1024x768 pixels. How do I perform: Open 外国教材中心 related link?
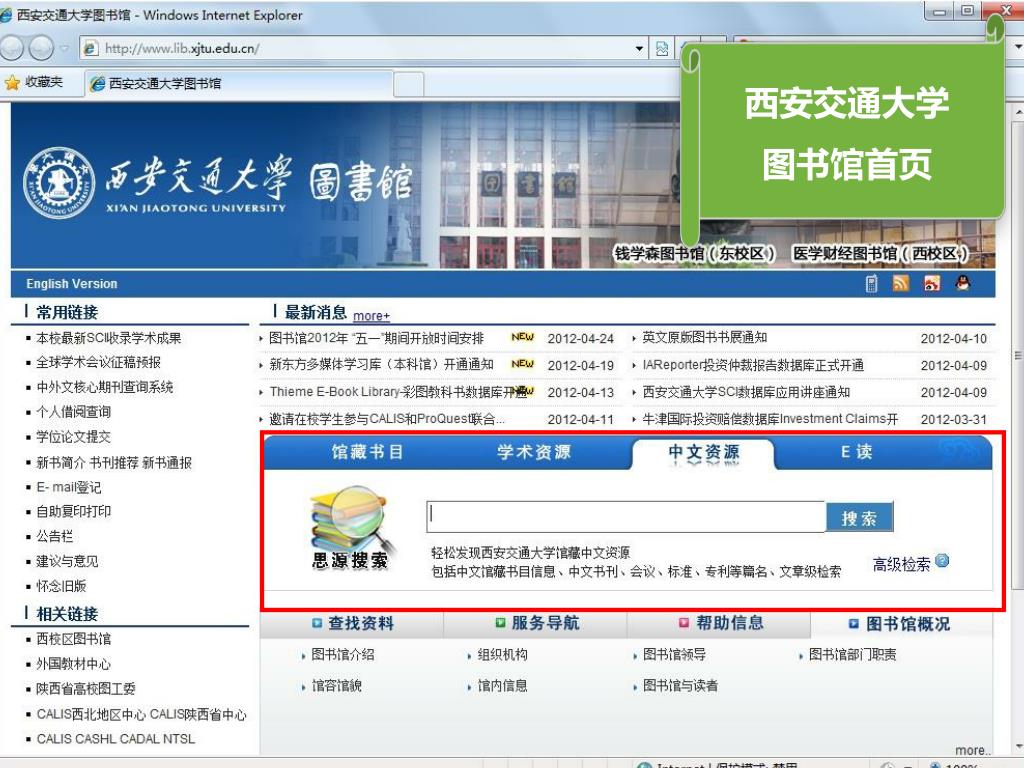tap(74, 664)
